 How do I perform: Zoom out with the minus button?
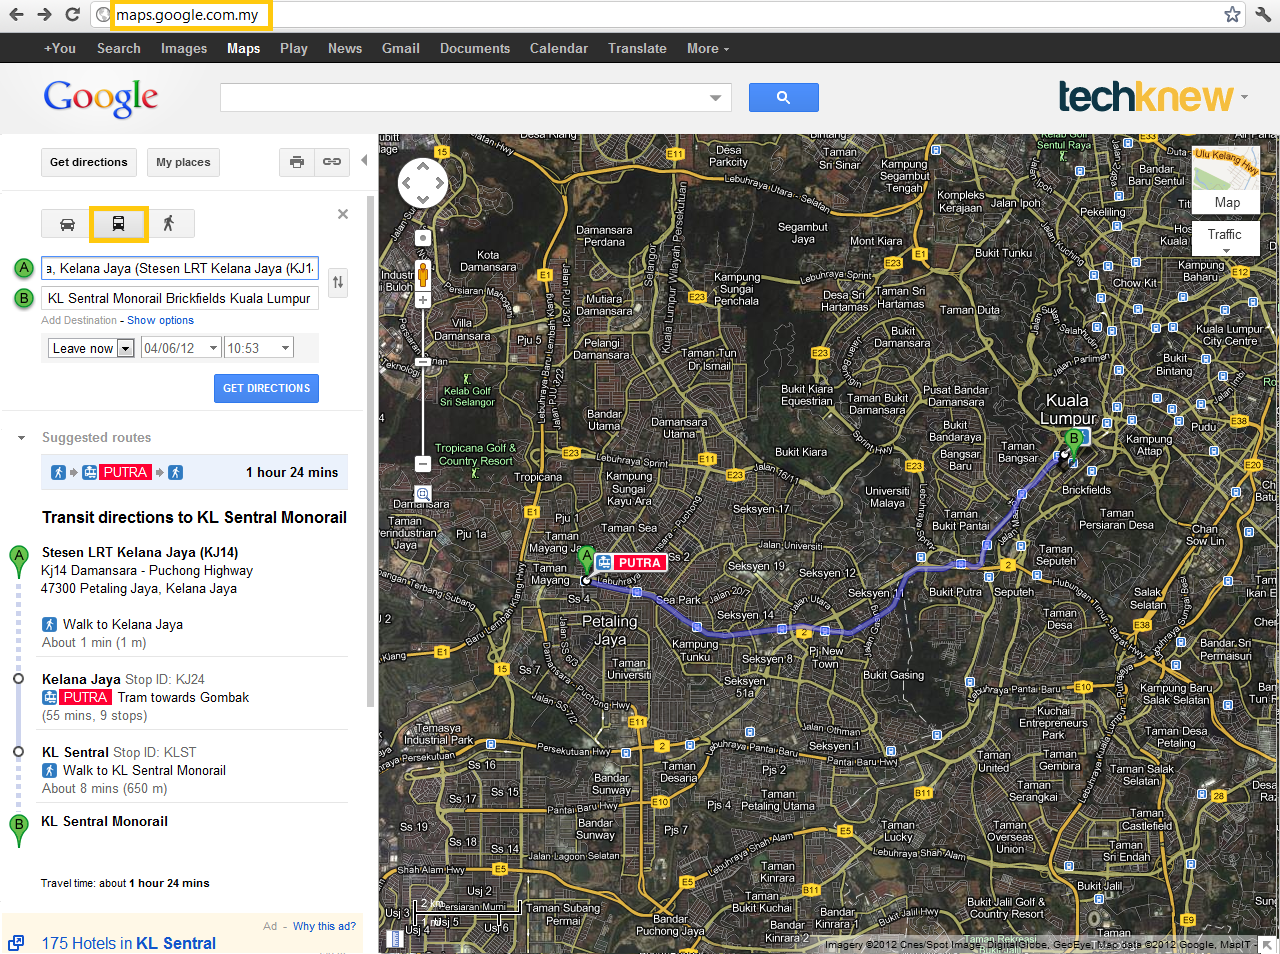click(423, 464)
